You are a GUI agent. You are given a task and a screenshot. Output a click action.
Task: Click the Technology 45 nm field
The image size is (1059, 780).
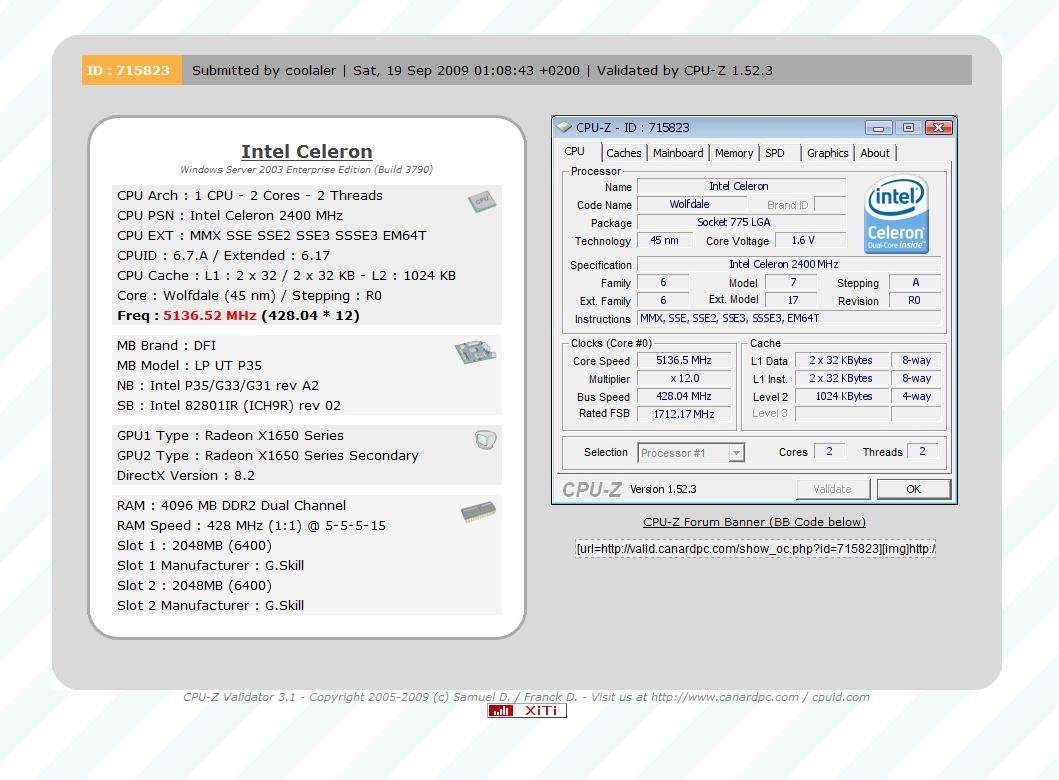click(x=665, y=240)
